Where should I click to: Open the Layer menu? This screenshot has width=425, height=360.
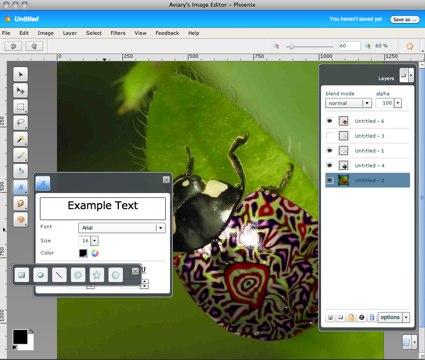[x=70, y=33]
